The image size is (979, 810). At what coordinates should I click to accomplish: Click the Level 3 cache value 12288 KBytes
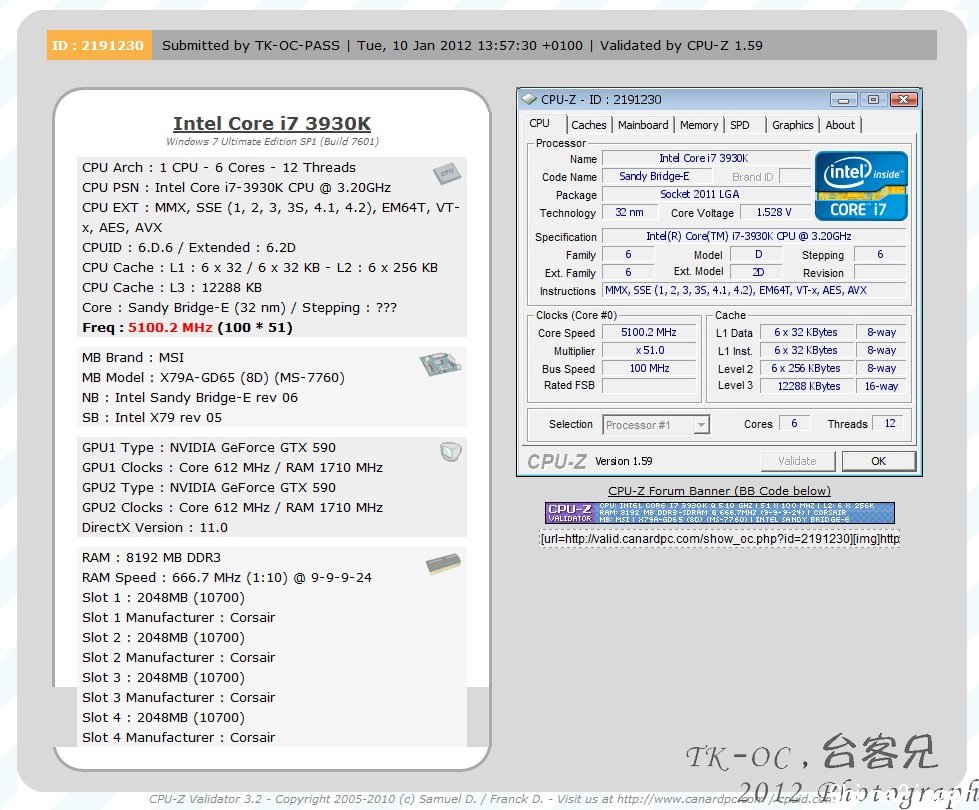tap(808, 387)
